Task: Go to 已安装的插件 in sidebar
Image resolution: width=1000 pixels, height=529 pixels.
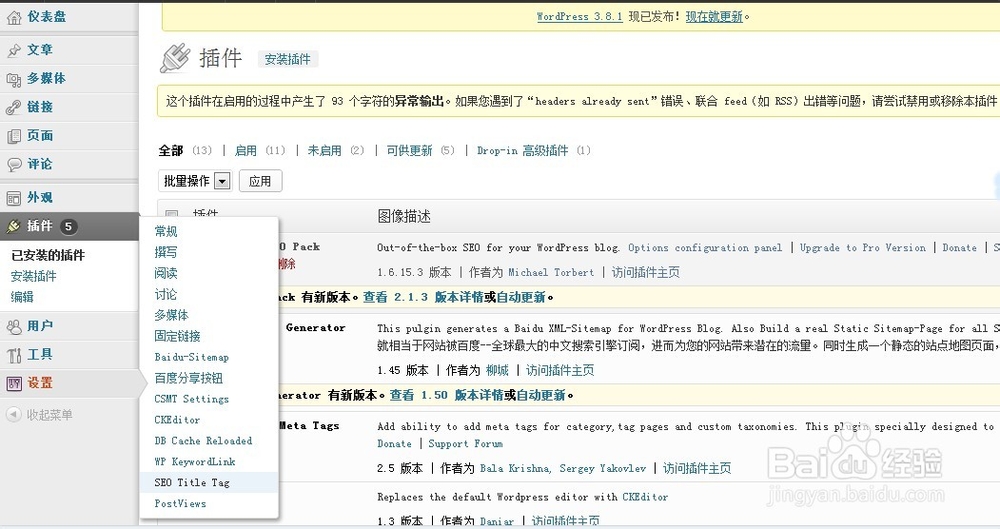Action: click(48, 255)
